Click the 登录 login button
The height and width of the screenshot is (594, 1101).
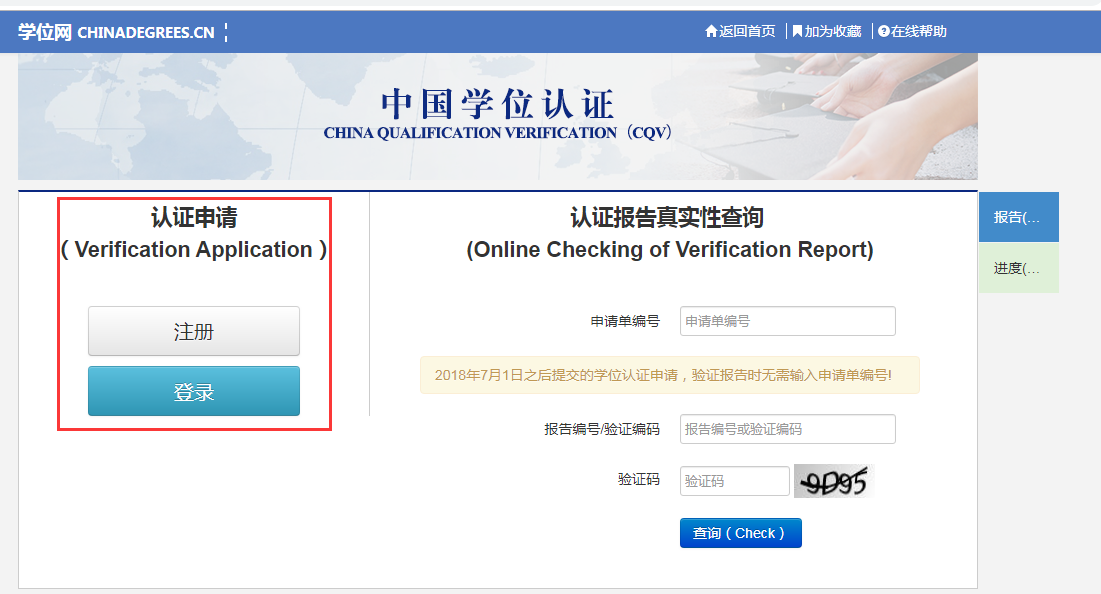(x=194, y=391)
